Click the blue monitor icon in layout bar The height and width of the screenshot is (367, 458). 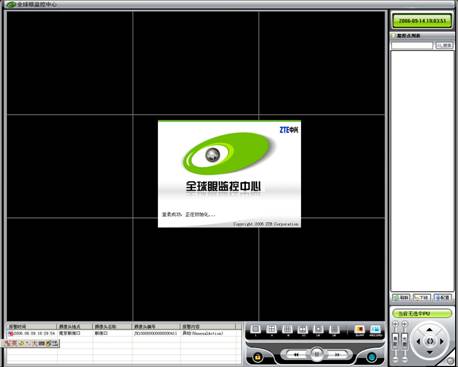point(375,330)
